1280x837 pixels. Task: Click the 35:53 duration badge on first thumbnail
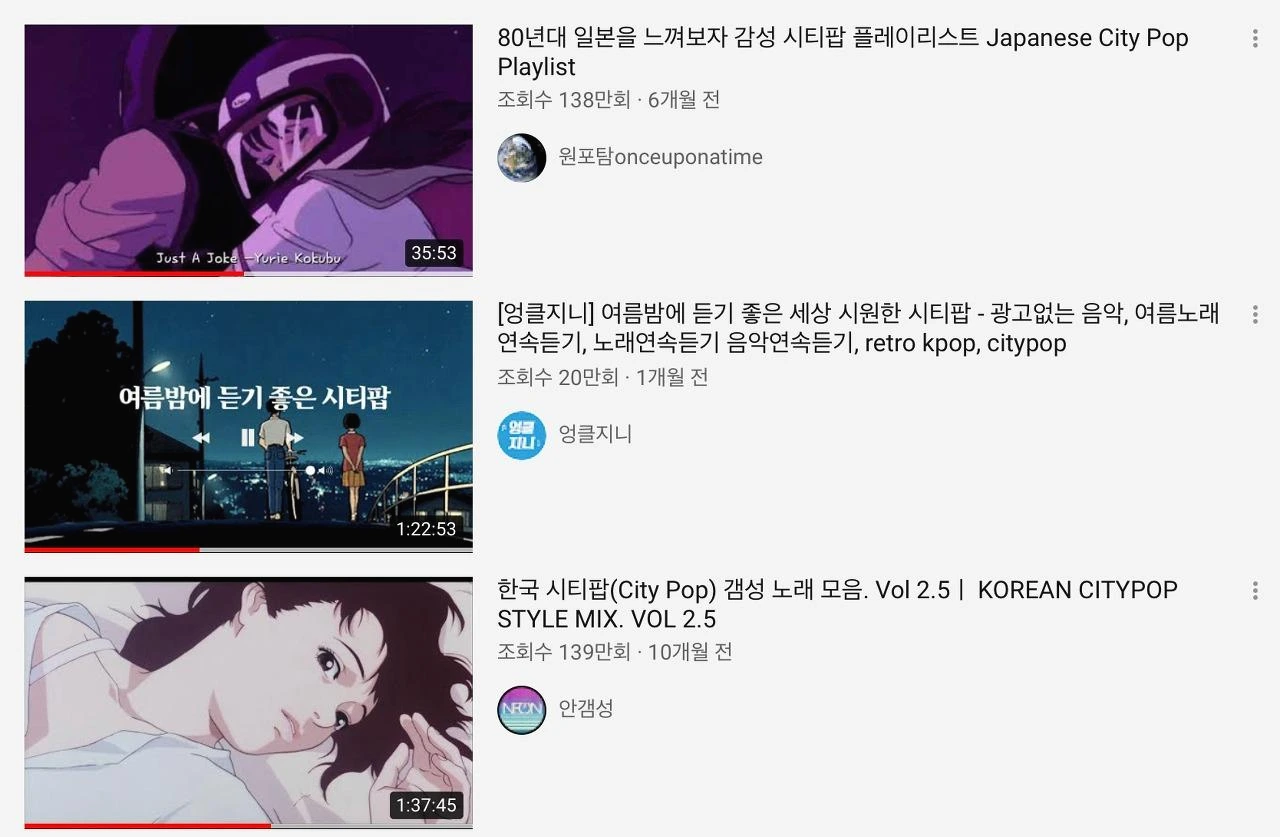pos(434,253)
